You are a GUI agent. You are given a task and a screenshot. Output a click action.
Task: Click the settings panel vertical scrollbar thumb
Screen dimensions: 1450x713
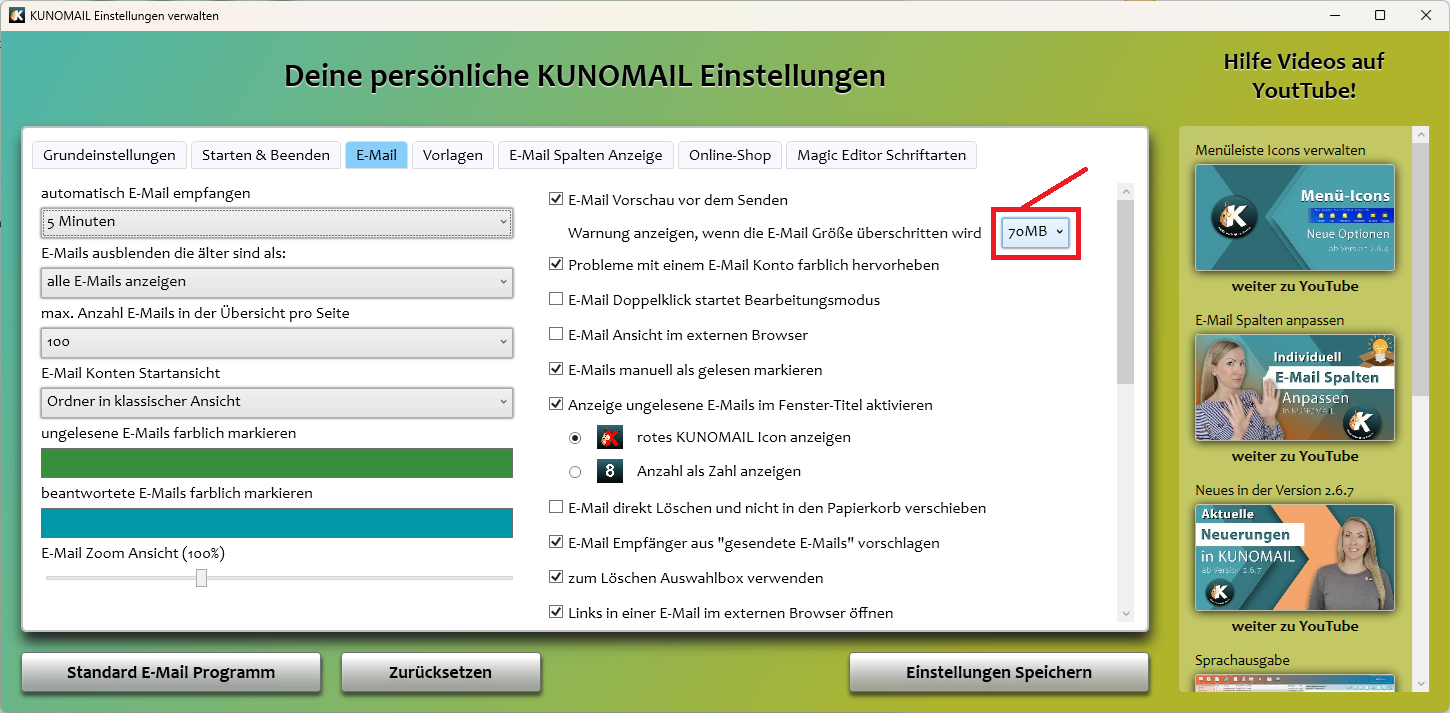pyautogui.click(x=1126, y=292)
